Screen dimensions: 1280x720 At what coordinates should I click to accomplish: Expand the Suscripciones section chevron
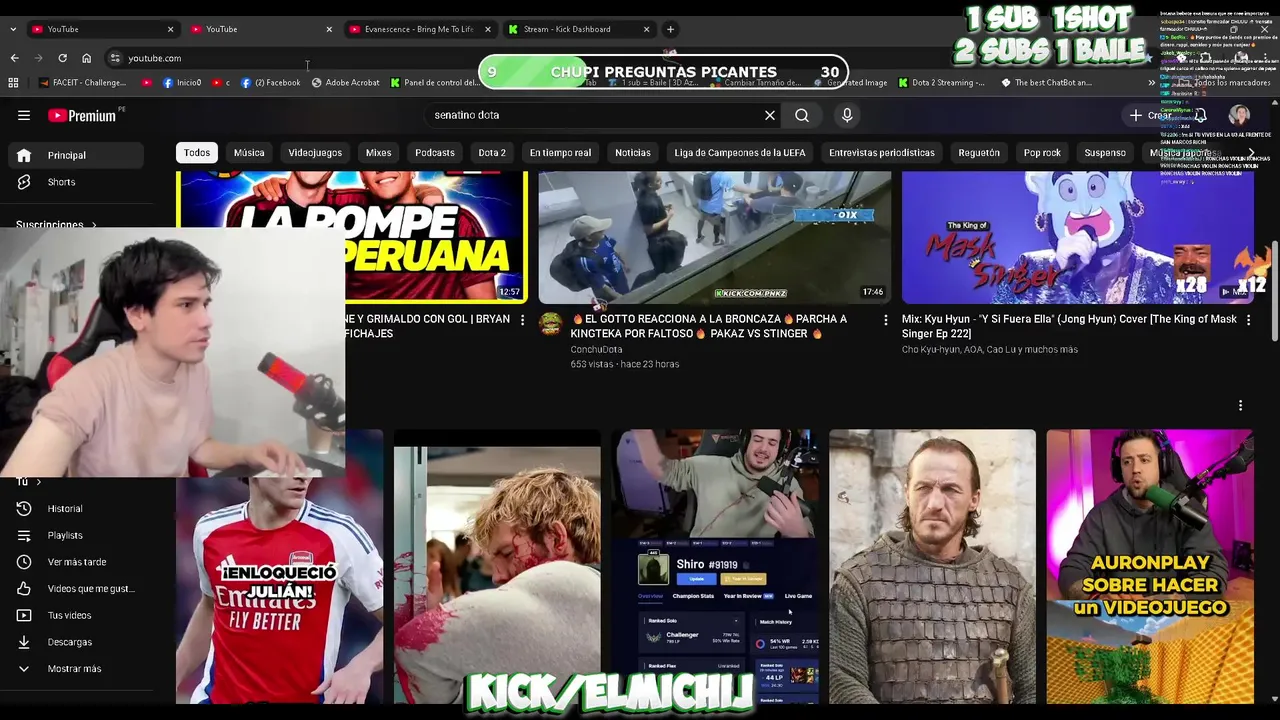coord(94,225)
